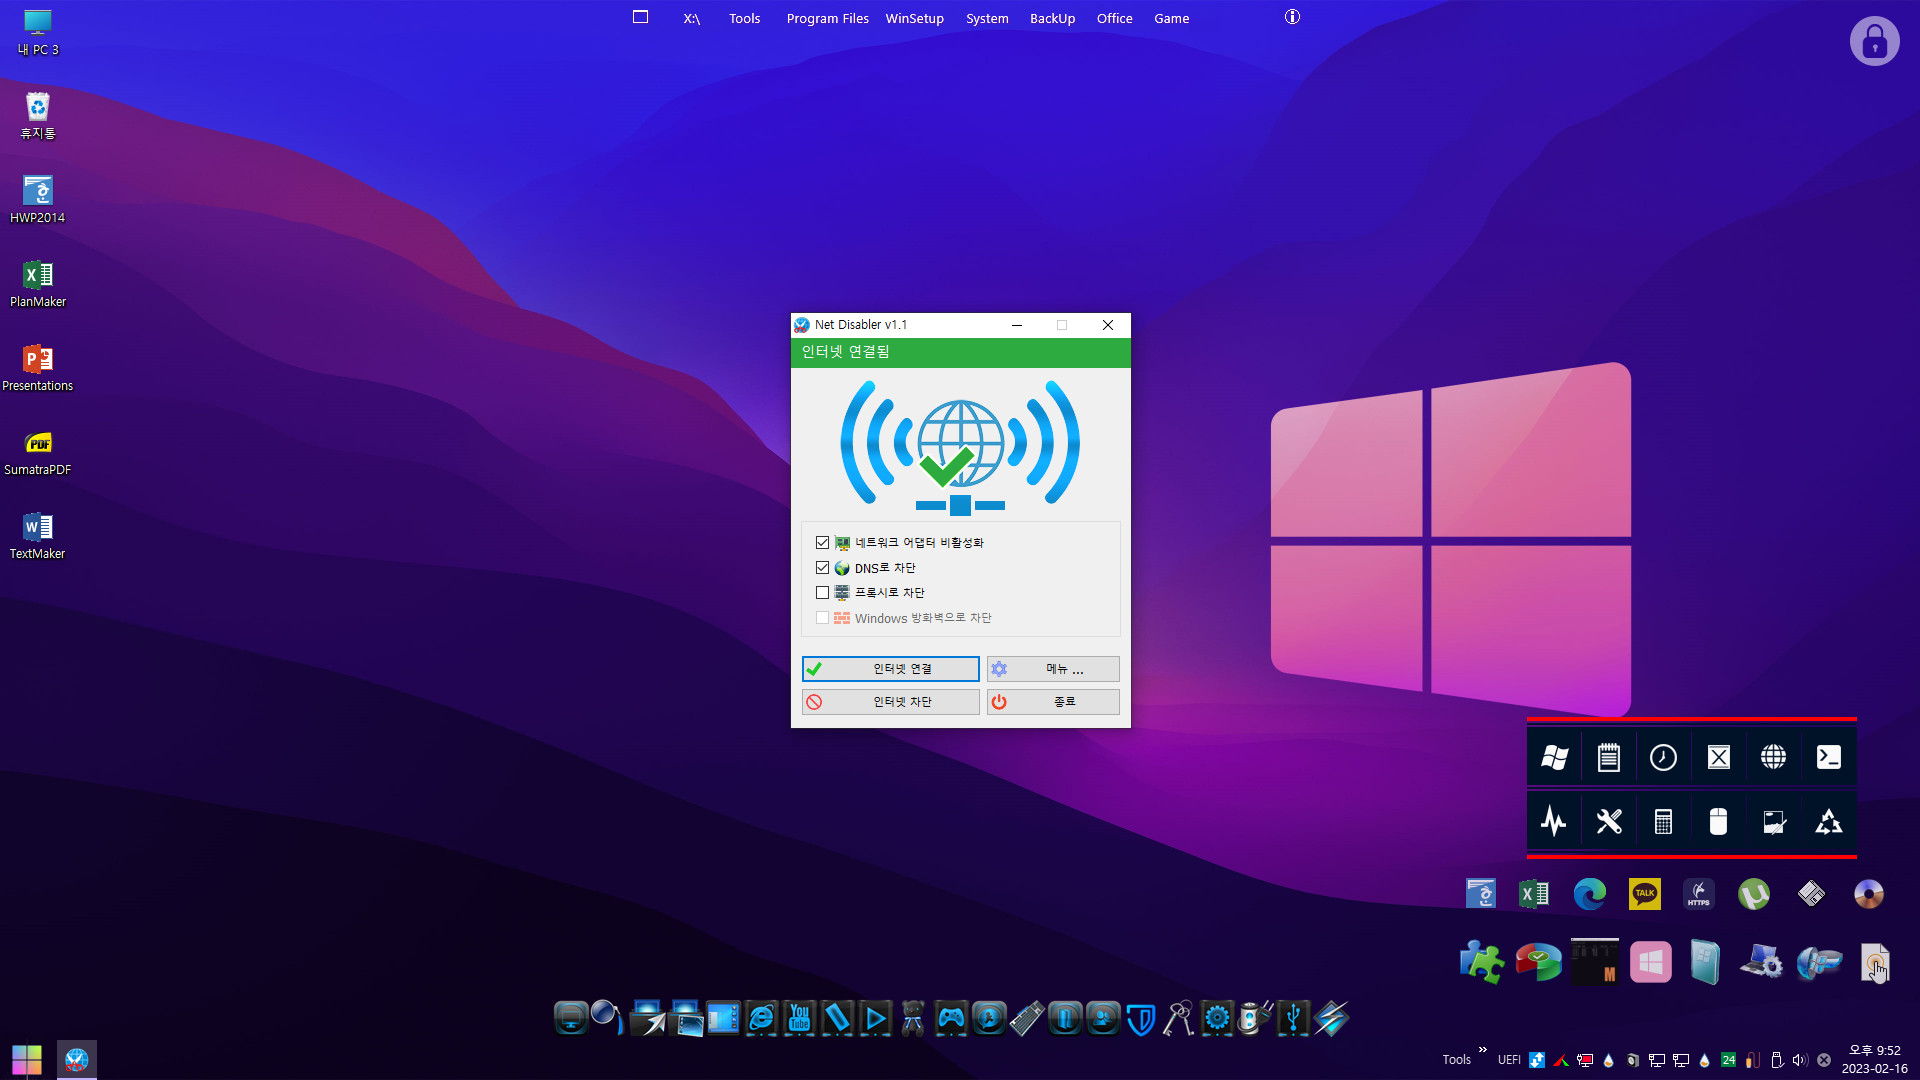Open the Program Files top menu
This screenshot has height=1080, width=1920.
coord(827,18)
